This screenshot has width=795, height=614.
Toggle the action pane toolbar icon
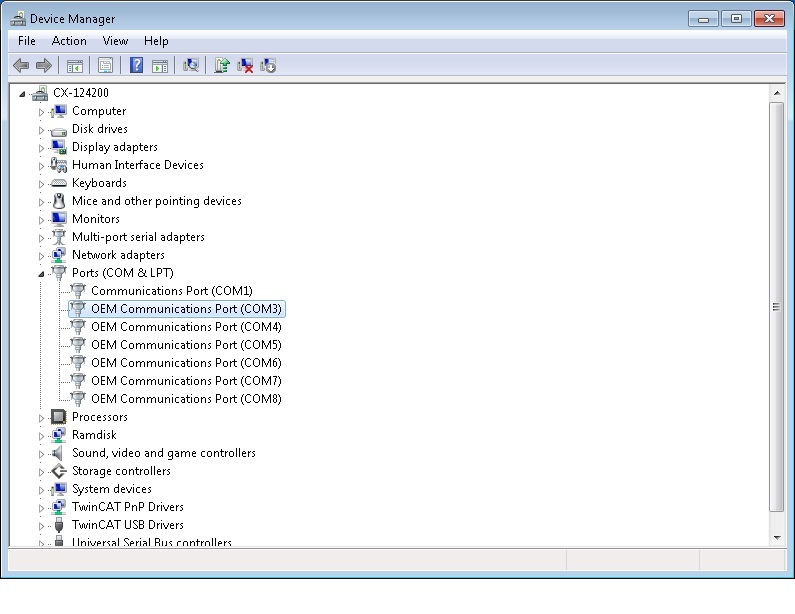tap(160, 65)
